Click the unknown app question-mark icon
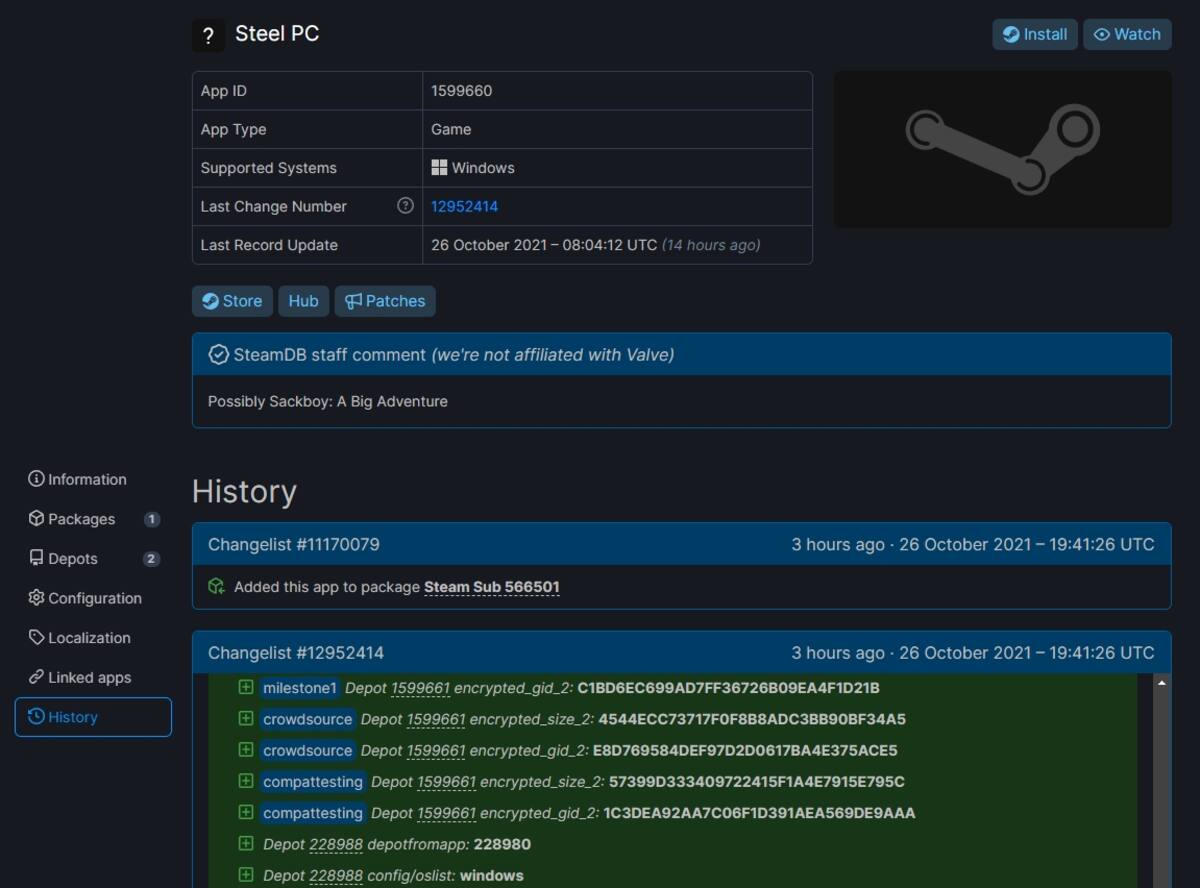This screenshot has height=888, width=1200. pos(208,36)
